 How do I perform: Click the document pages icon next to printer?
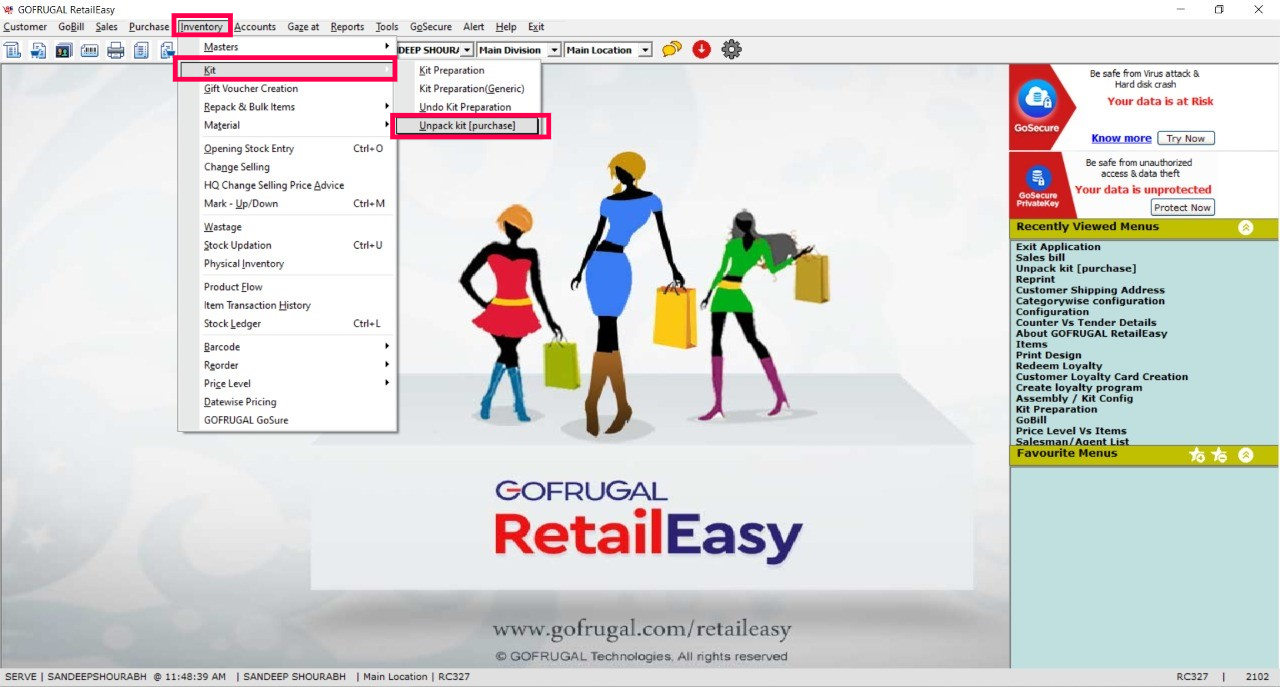tap(141, 50)
